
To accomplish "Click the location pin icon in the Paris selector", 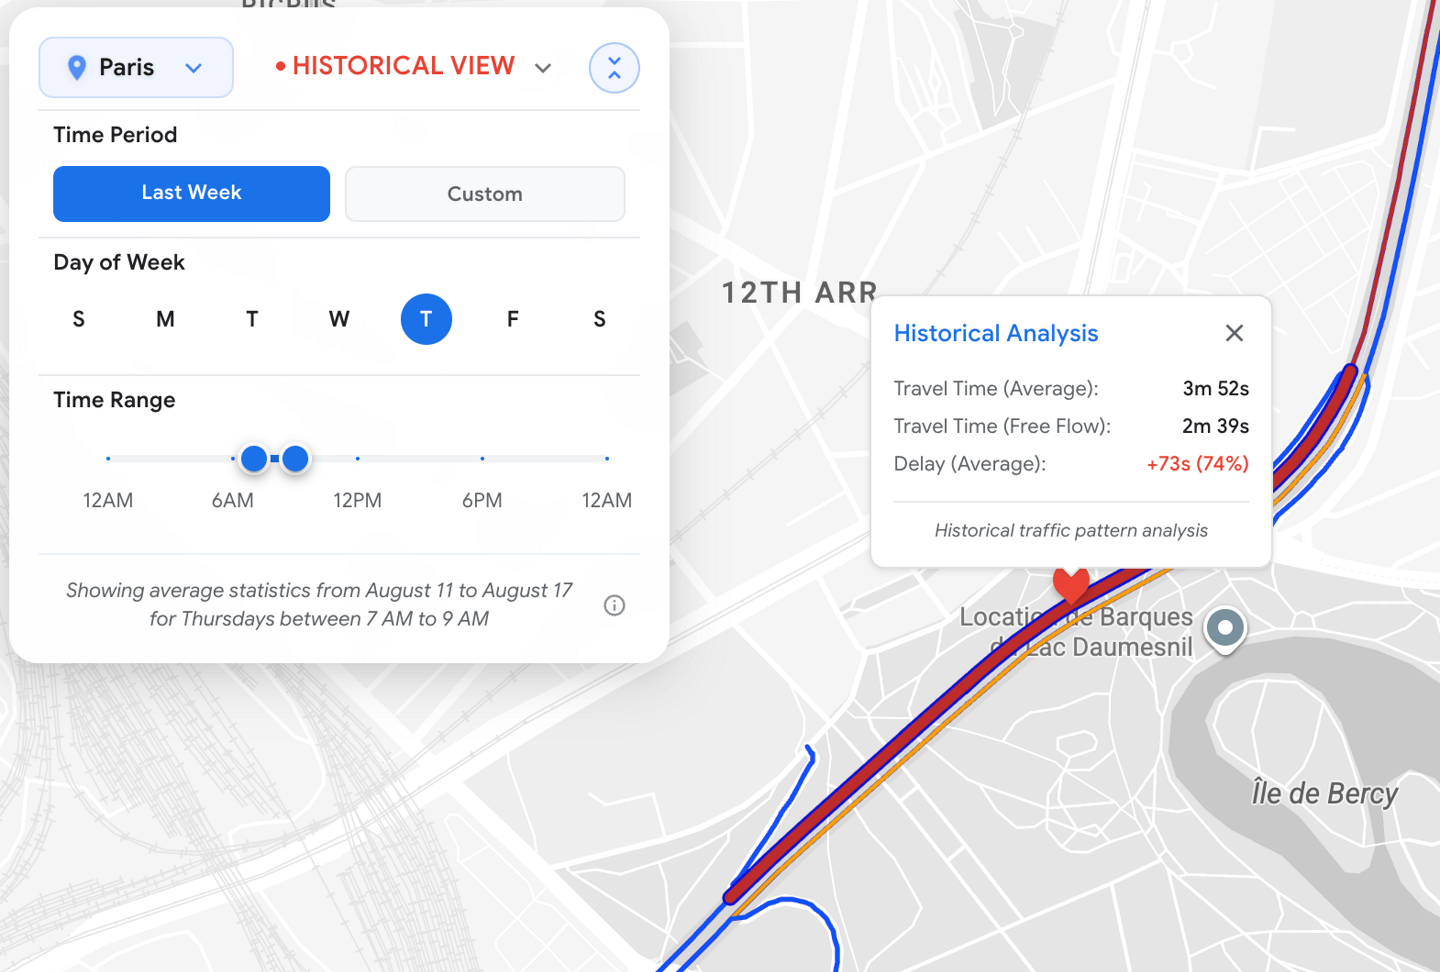I will (x=78, y=67).
